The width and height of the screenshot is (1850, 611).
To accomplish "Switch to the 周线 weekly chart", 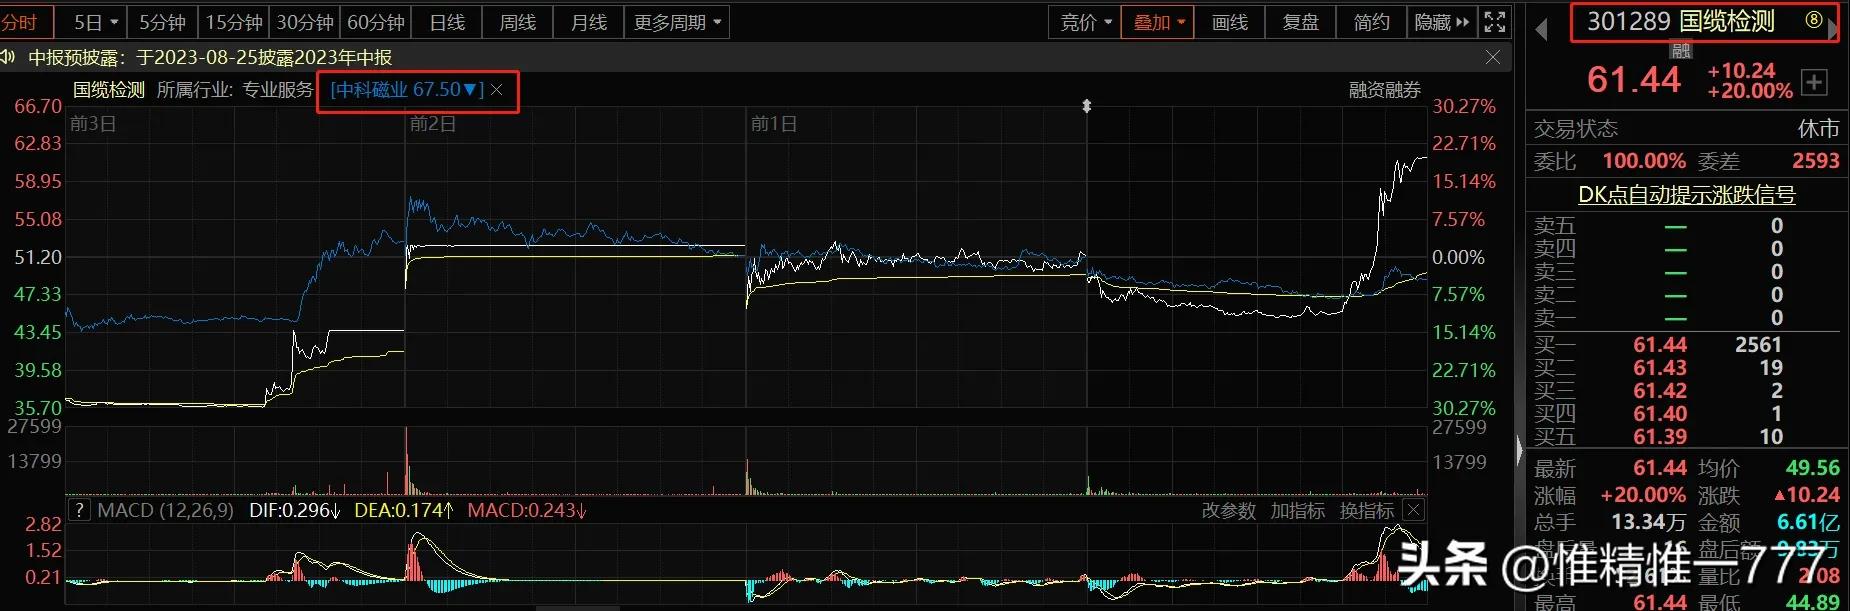I will point(517,22).
